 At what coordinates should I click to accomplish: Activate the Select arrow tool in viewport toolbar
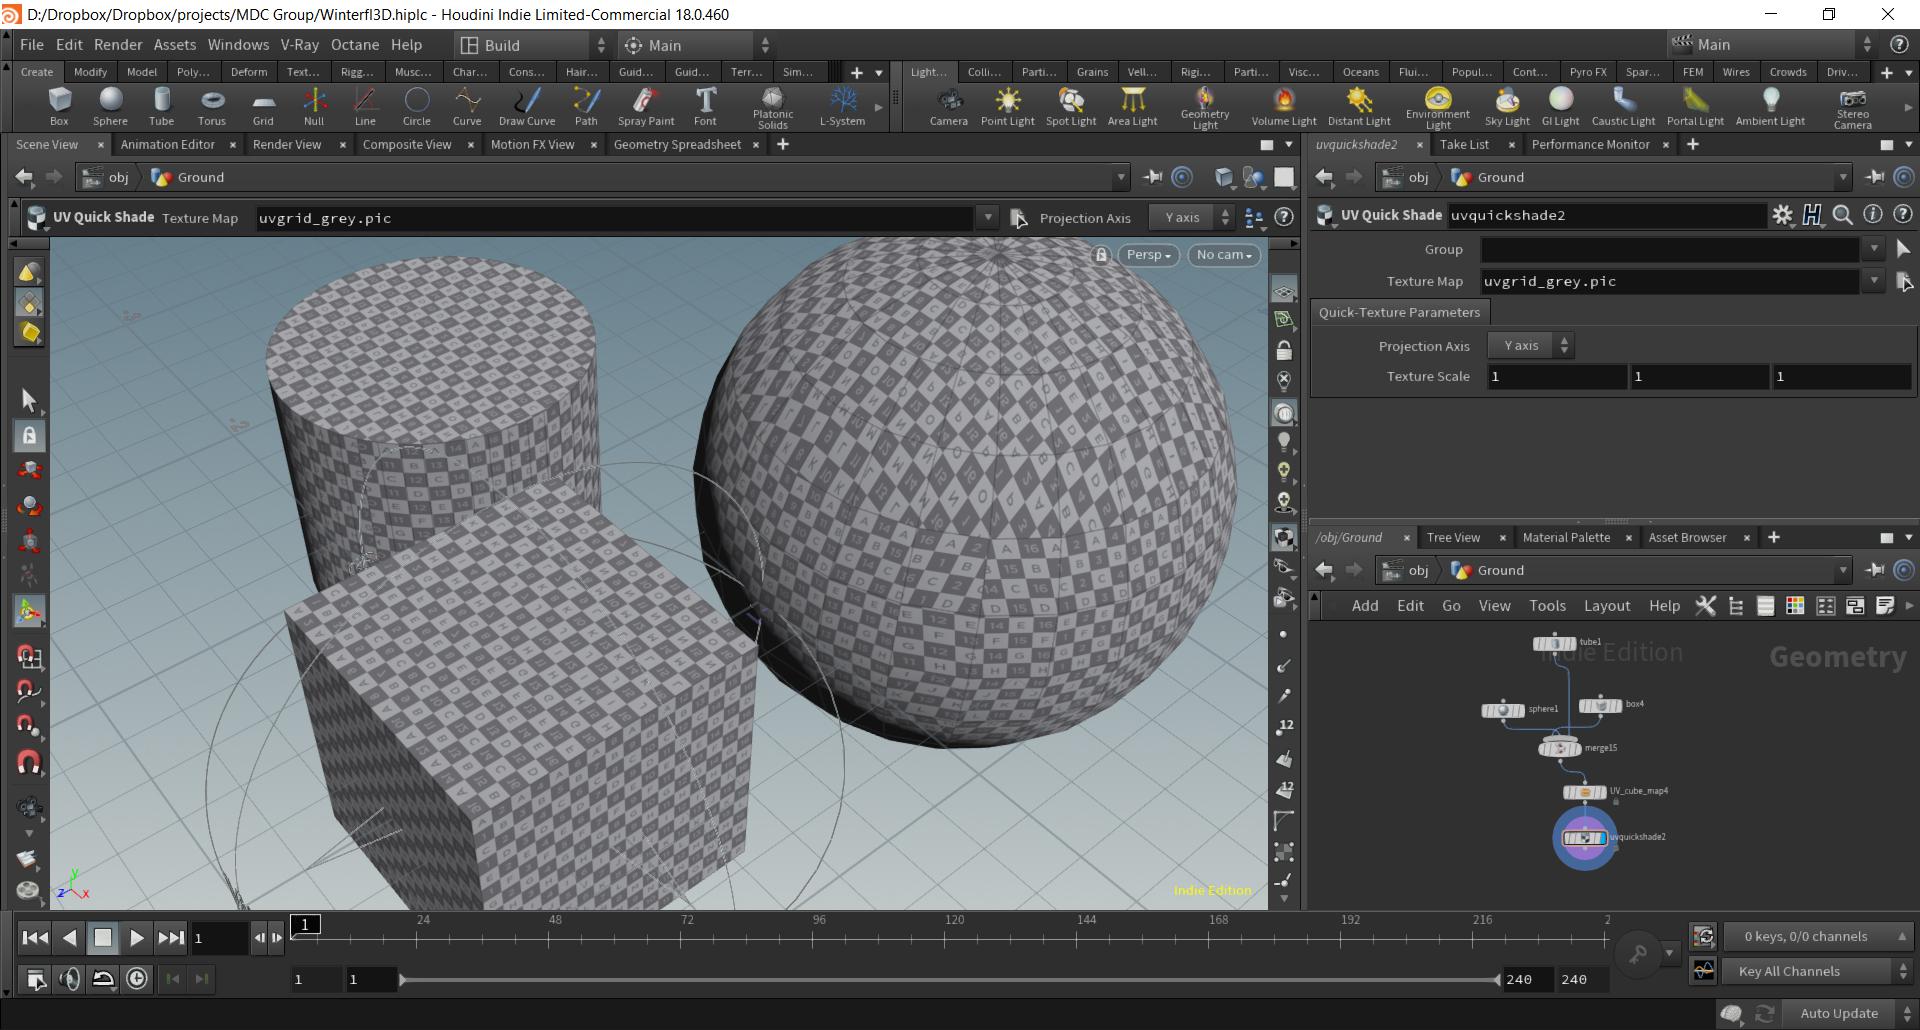(29, 399)
